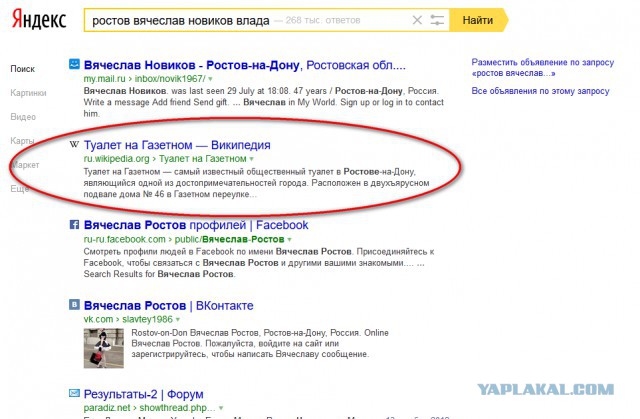Open Результаты-2 | Форум result
Viewport: 640px width, 419px height.
coord(143,394)
